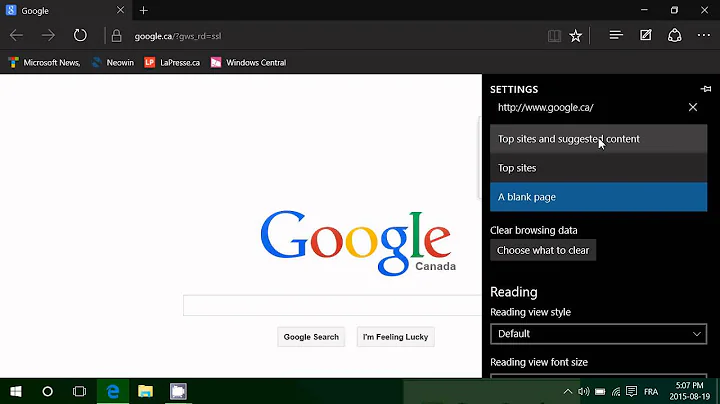
Task: Open Action Center notifications
Action: point(631,391)
